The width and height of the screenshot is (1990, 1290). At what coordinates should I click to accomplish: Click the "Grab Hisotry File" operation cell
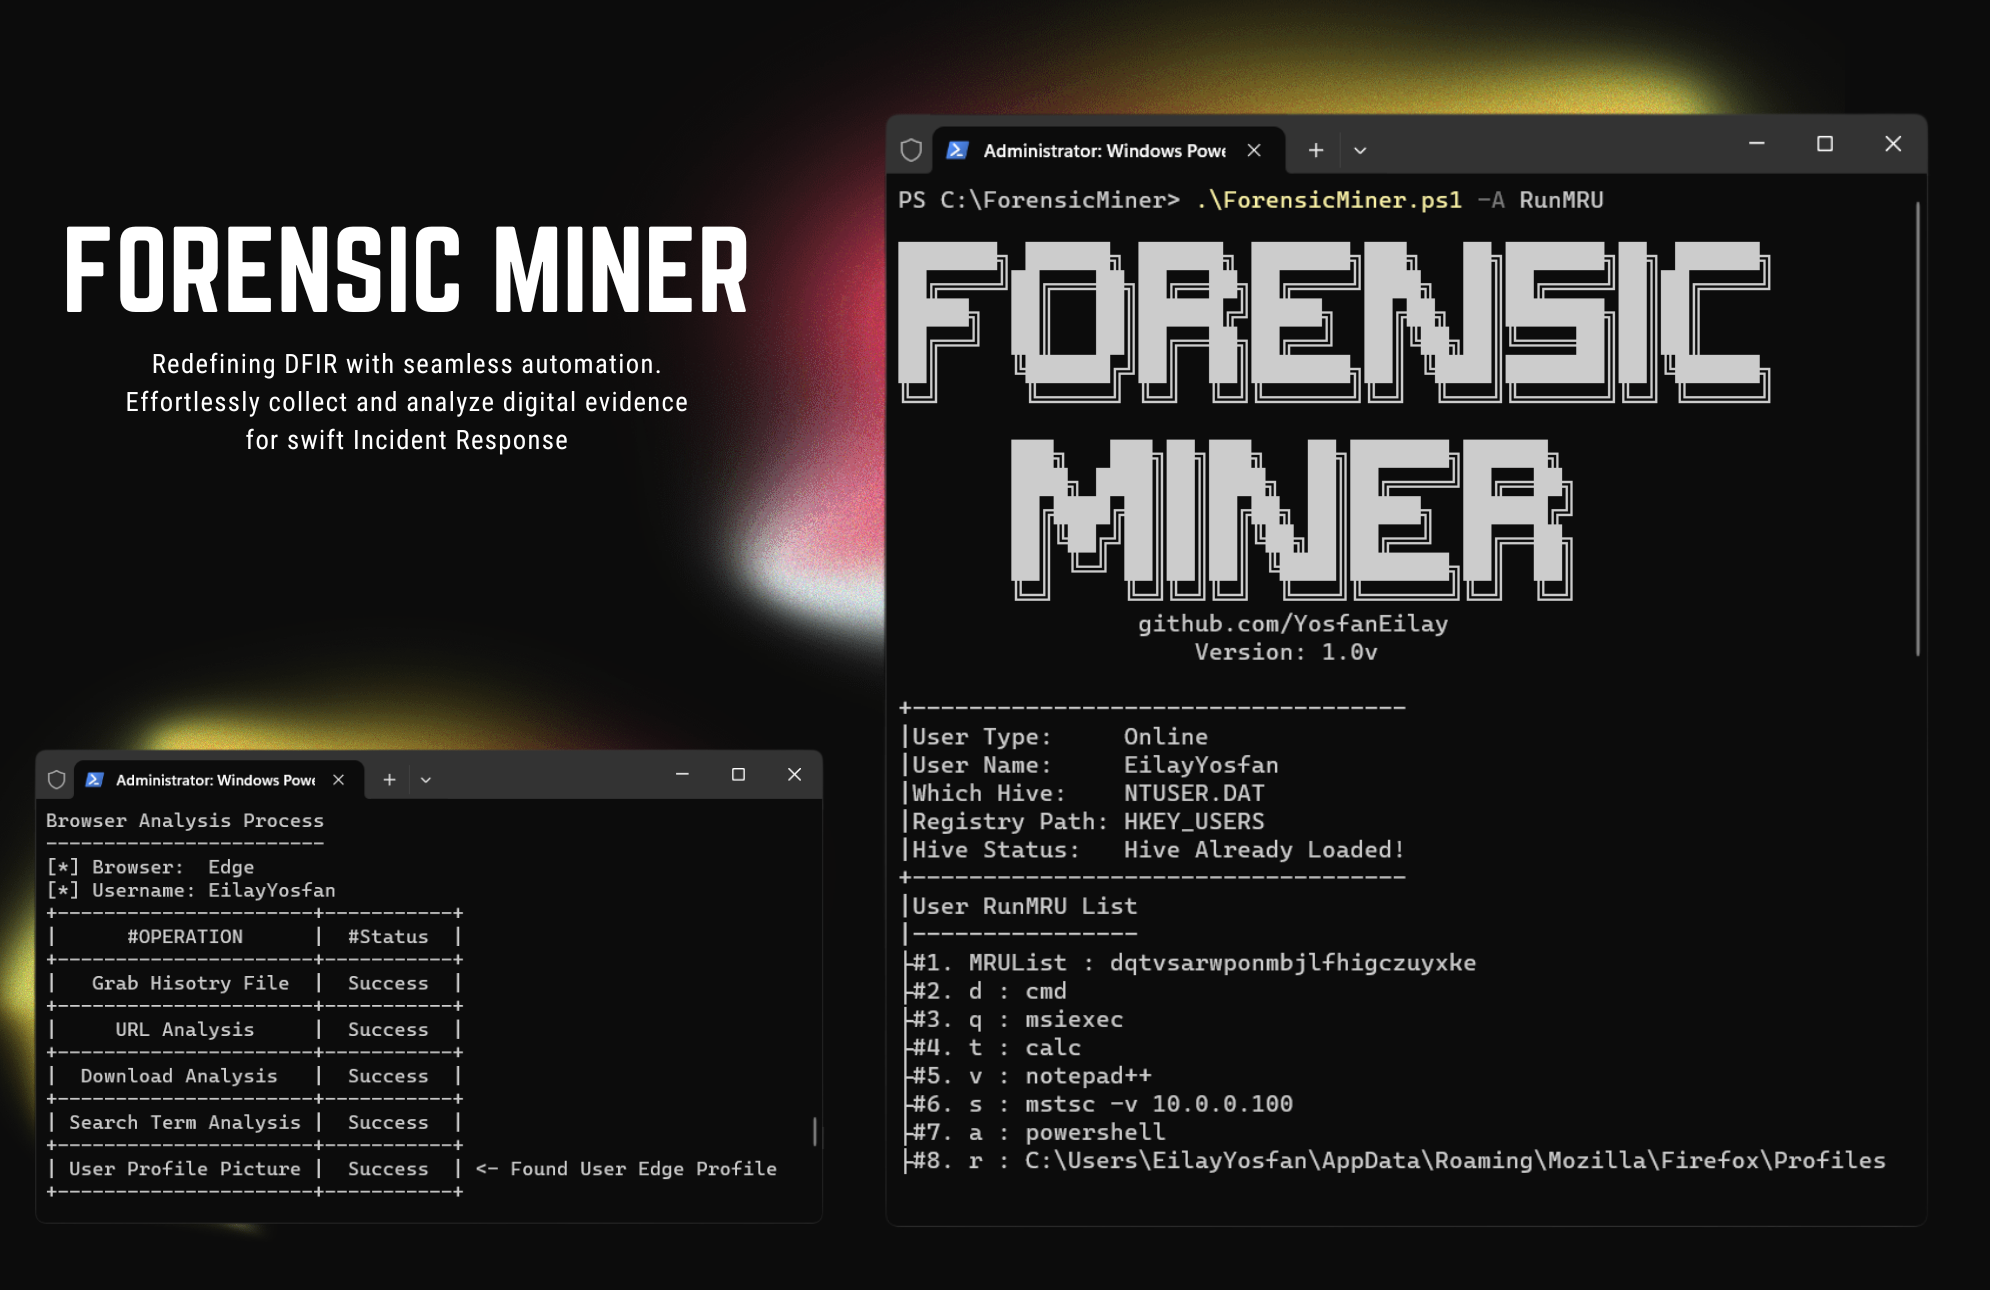click(190, 983)
